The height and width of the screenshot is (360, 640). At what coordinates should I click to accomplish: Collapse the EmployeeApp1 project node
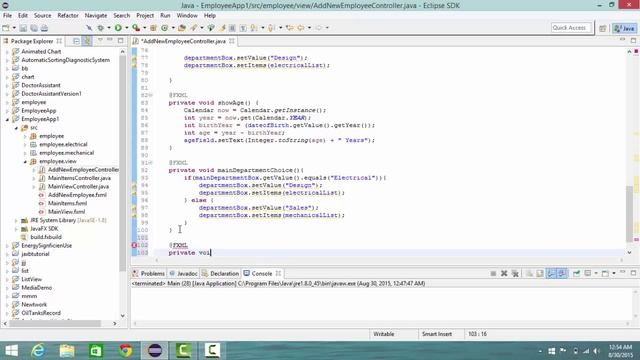tap(7, 119)
